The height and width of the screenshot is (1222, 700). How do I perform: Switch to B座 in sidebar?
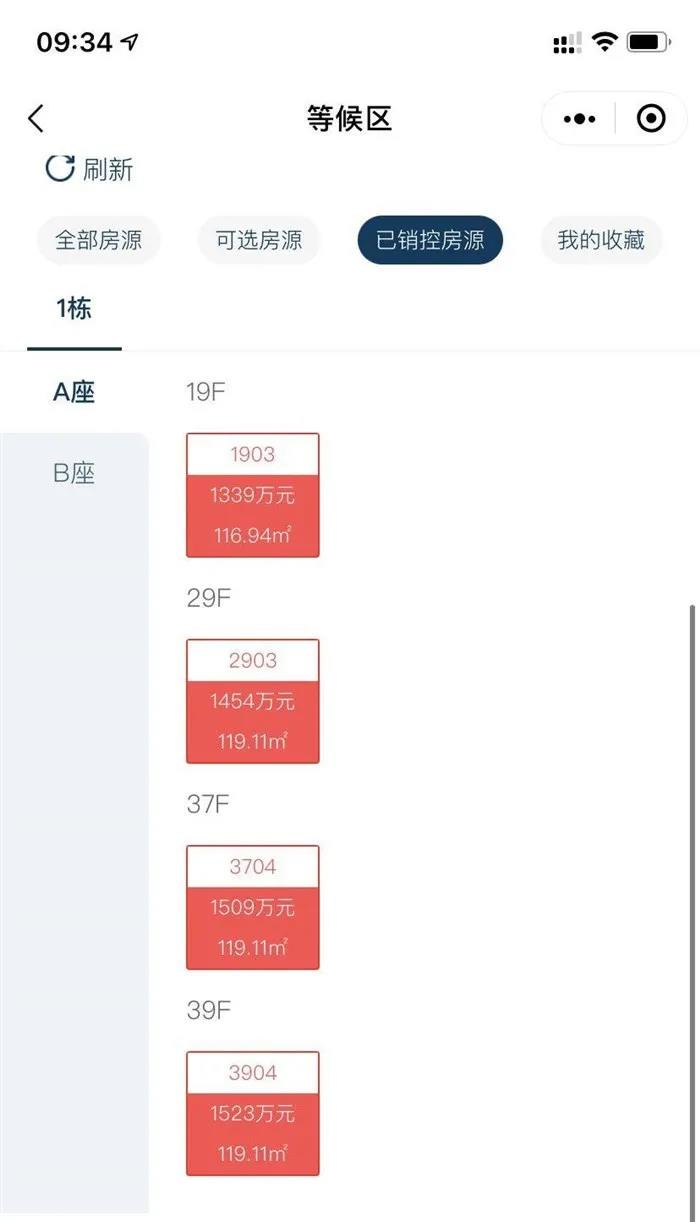point(74,472)
